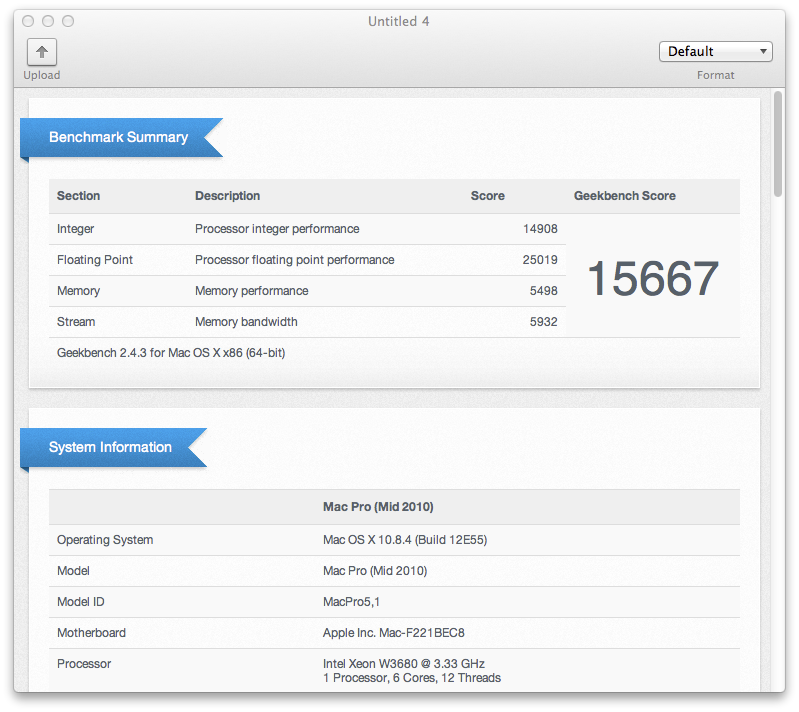Click the Processor row label
This screenshot has height=712, width=799.
pos(84,664)
